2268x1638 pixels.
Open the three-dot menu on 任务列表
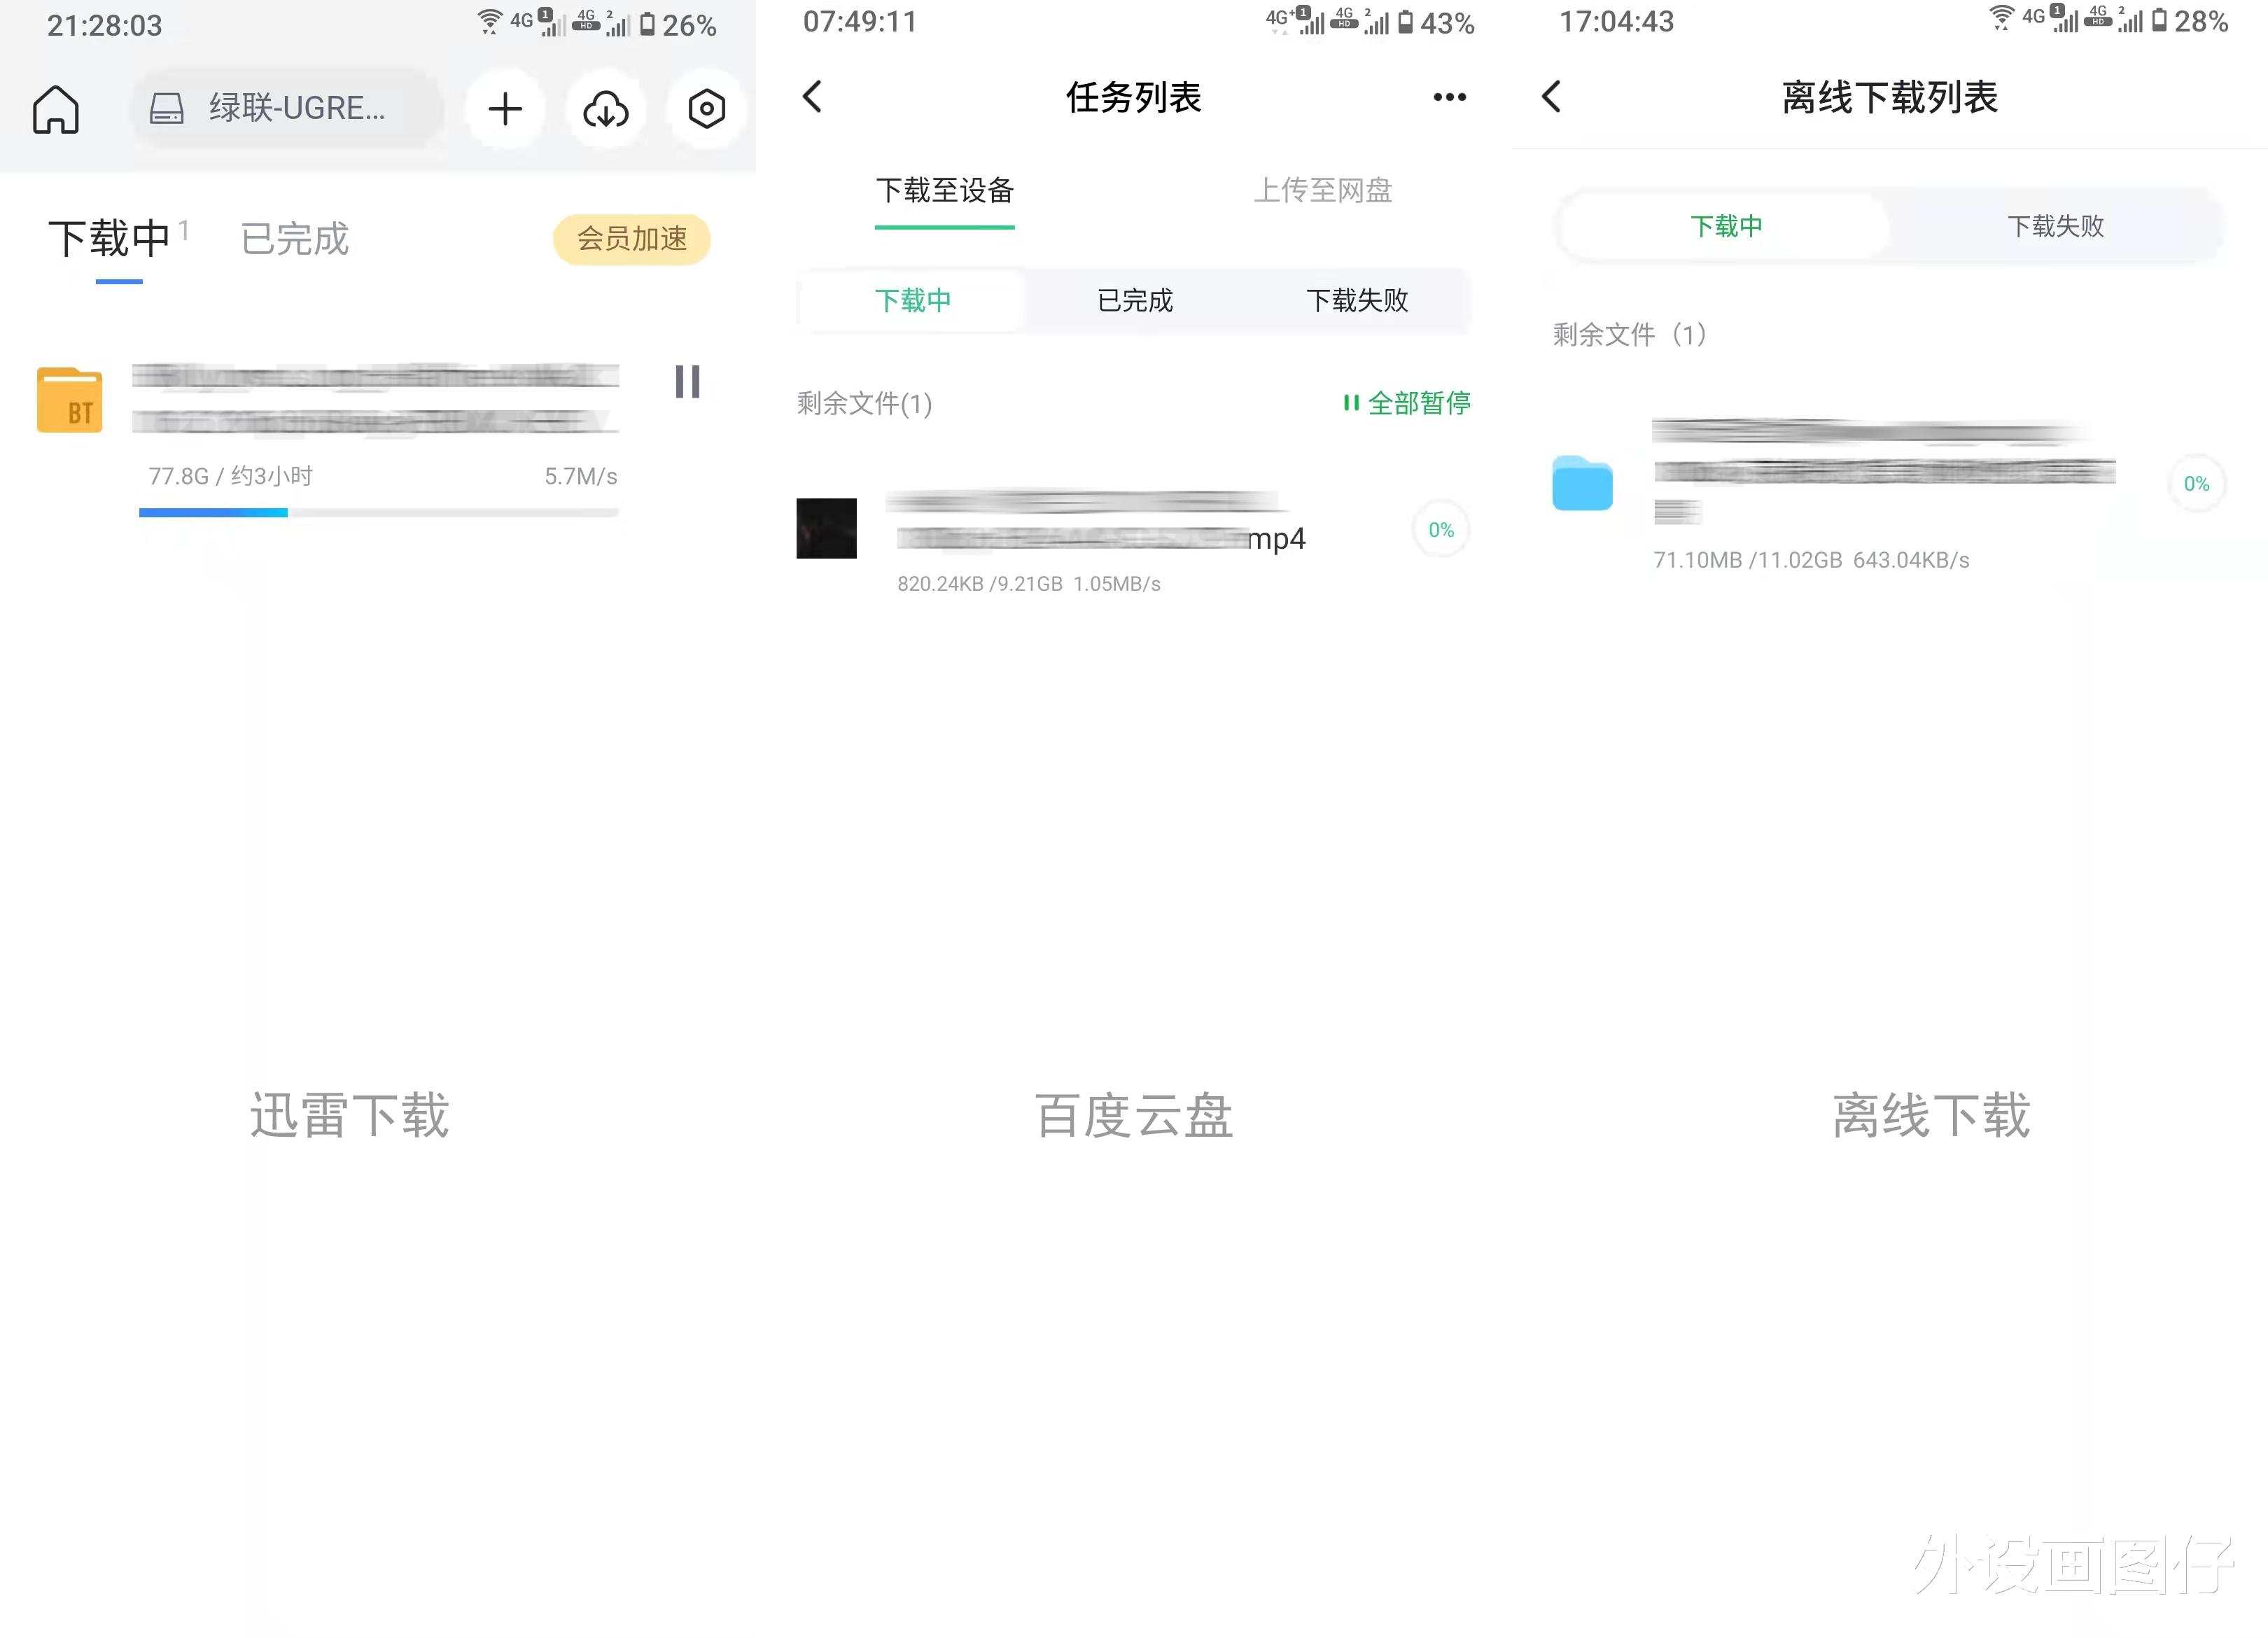point(1449,97)
